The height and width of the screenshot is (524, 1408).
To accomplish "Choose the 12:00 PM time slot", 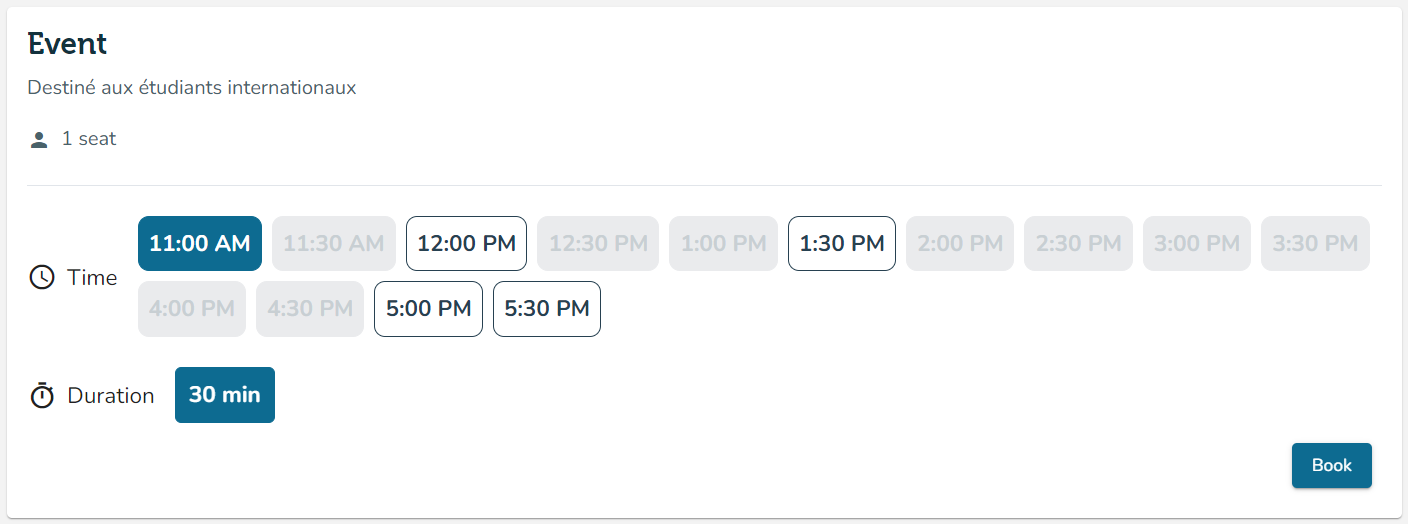I will coord(466,243).
